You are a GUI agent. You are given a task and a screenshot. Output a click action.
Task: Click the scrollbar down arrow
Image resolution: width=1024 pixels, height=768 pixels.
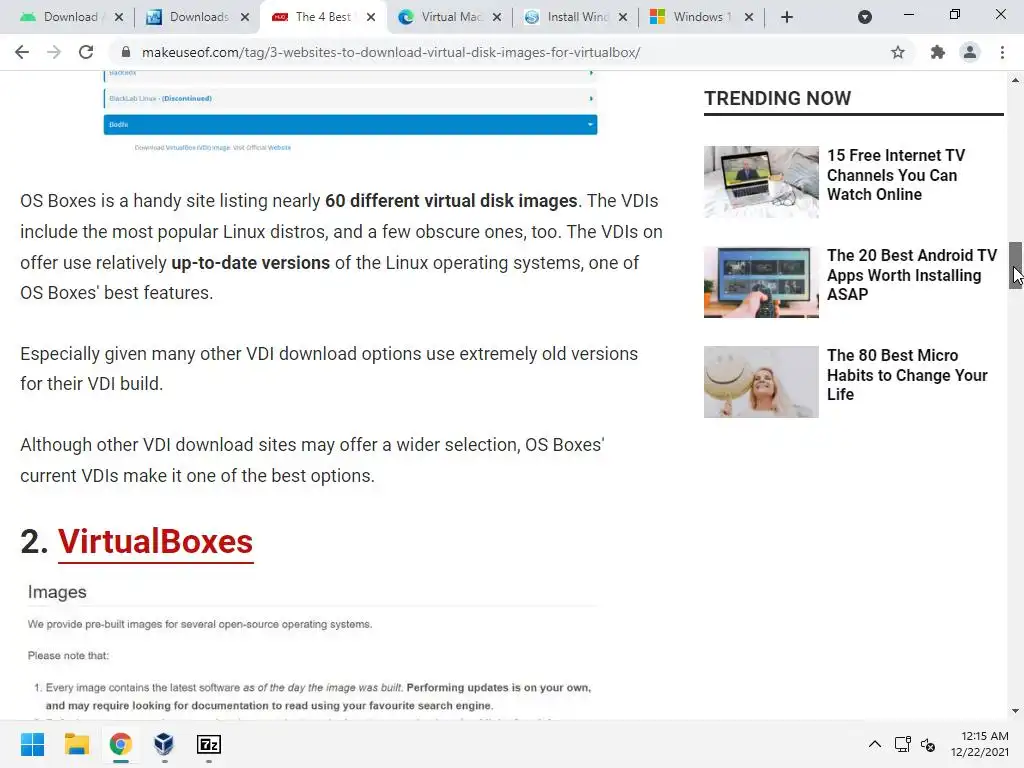click(1016, 711)
